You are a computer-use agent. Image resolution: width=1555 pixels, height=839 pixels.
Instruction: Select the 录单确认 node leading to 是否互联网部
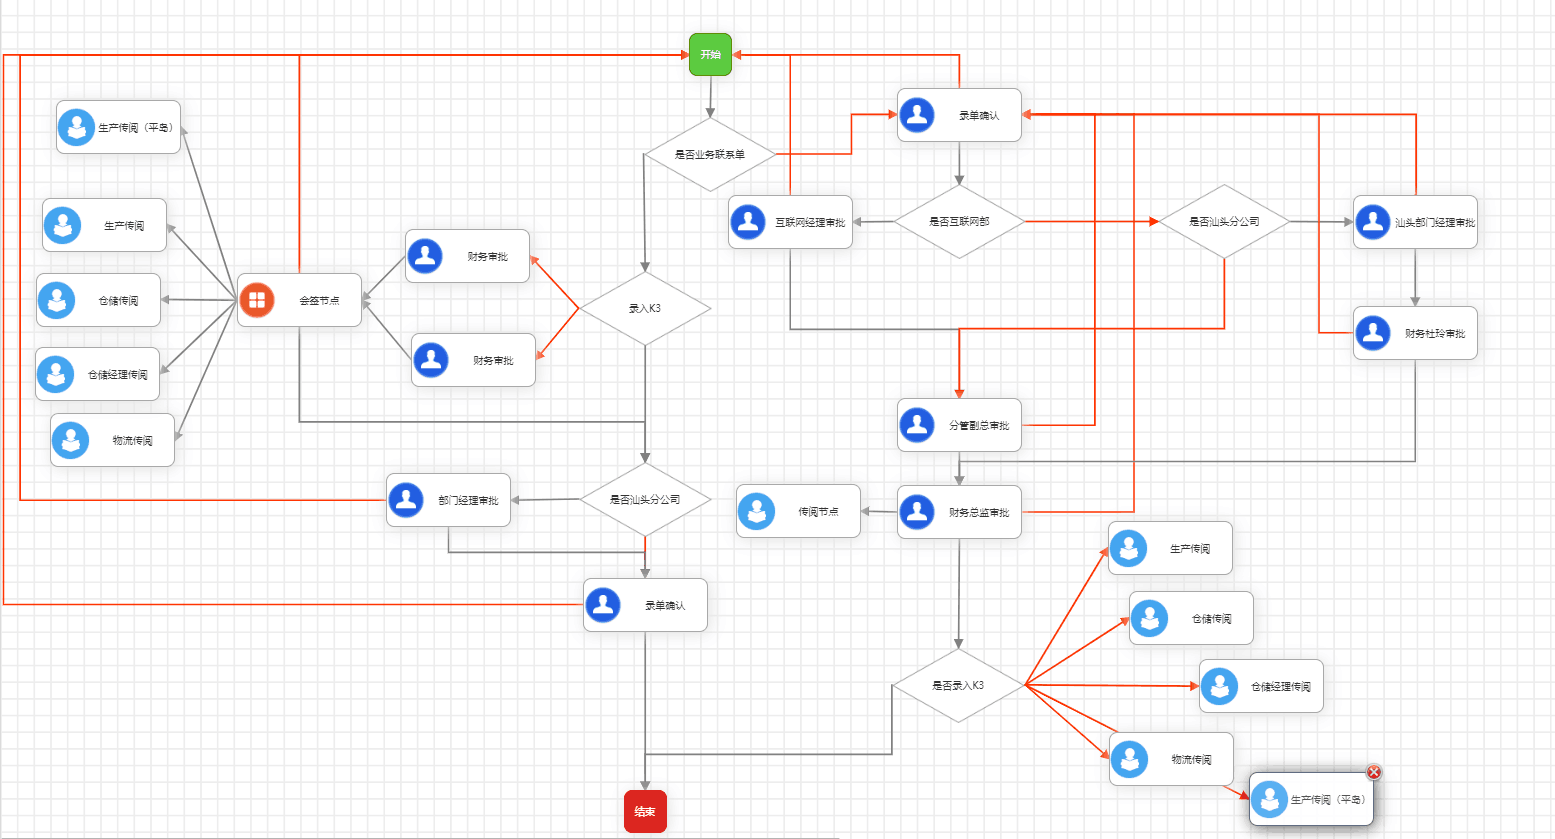tap(959, 115)
